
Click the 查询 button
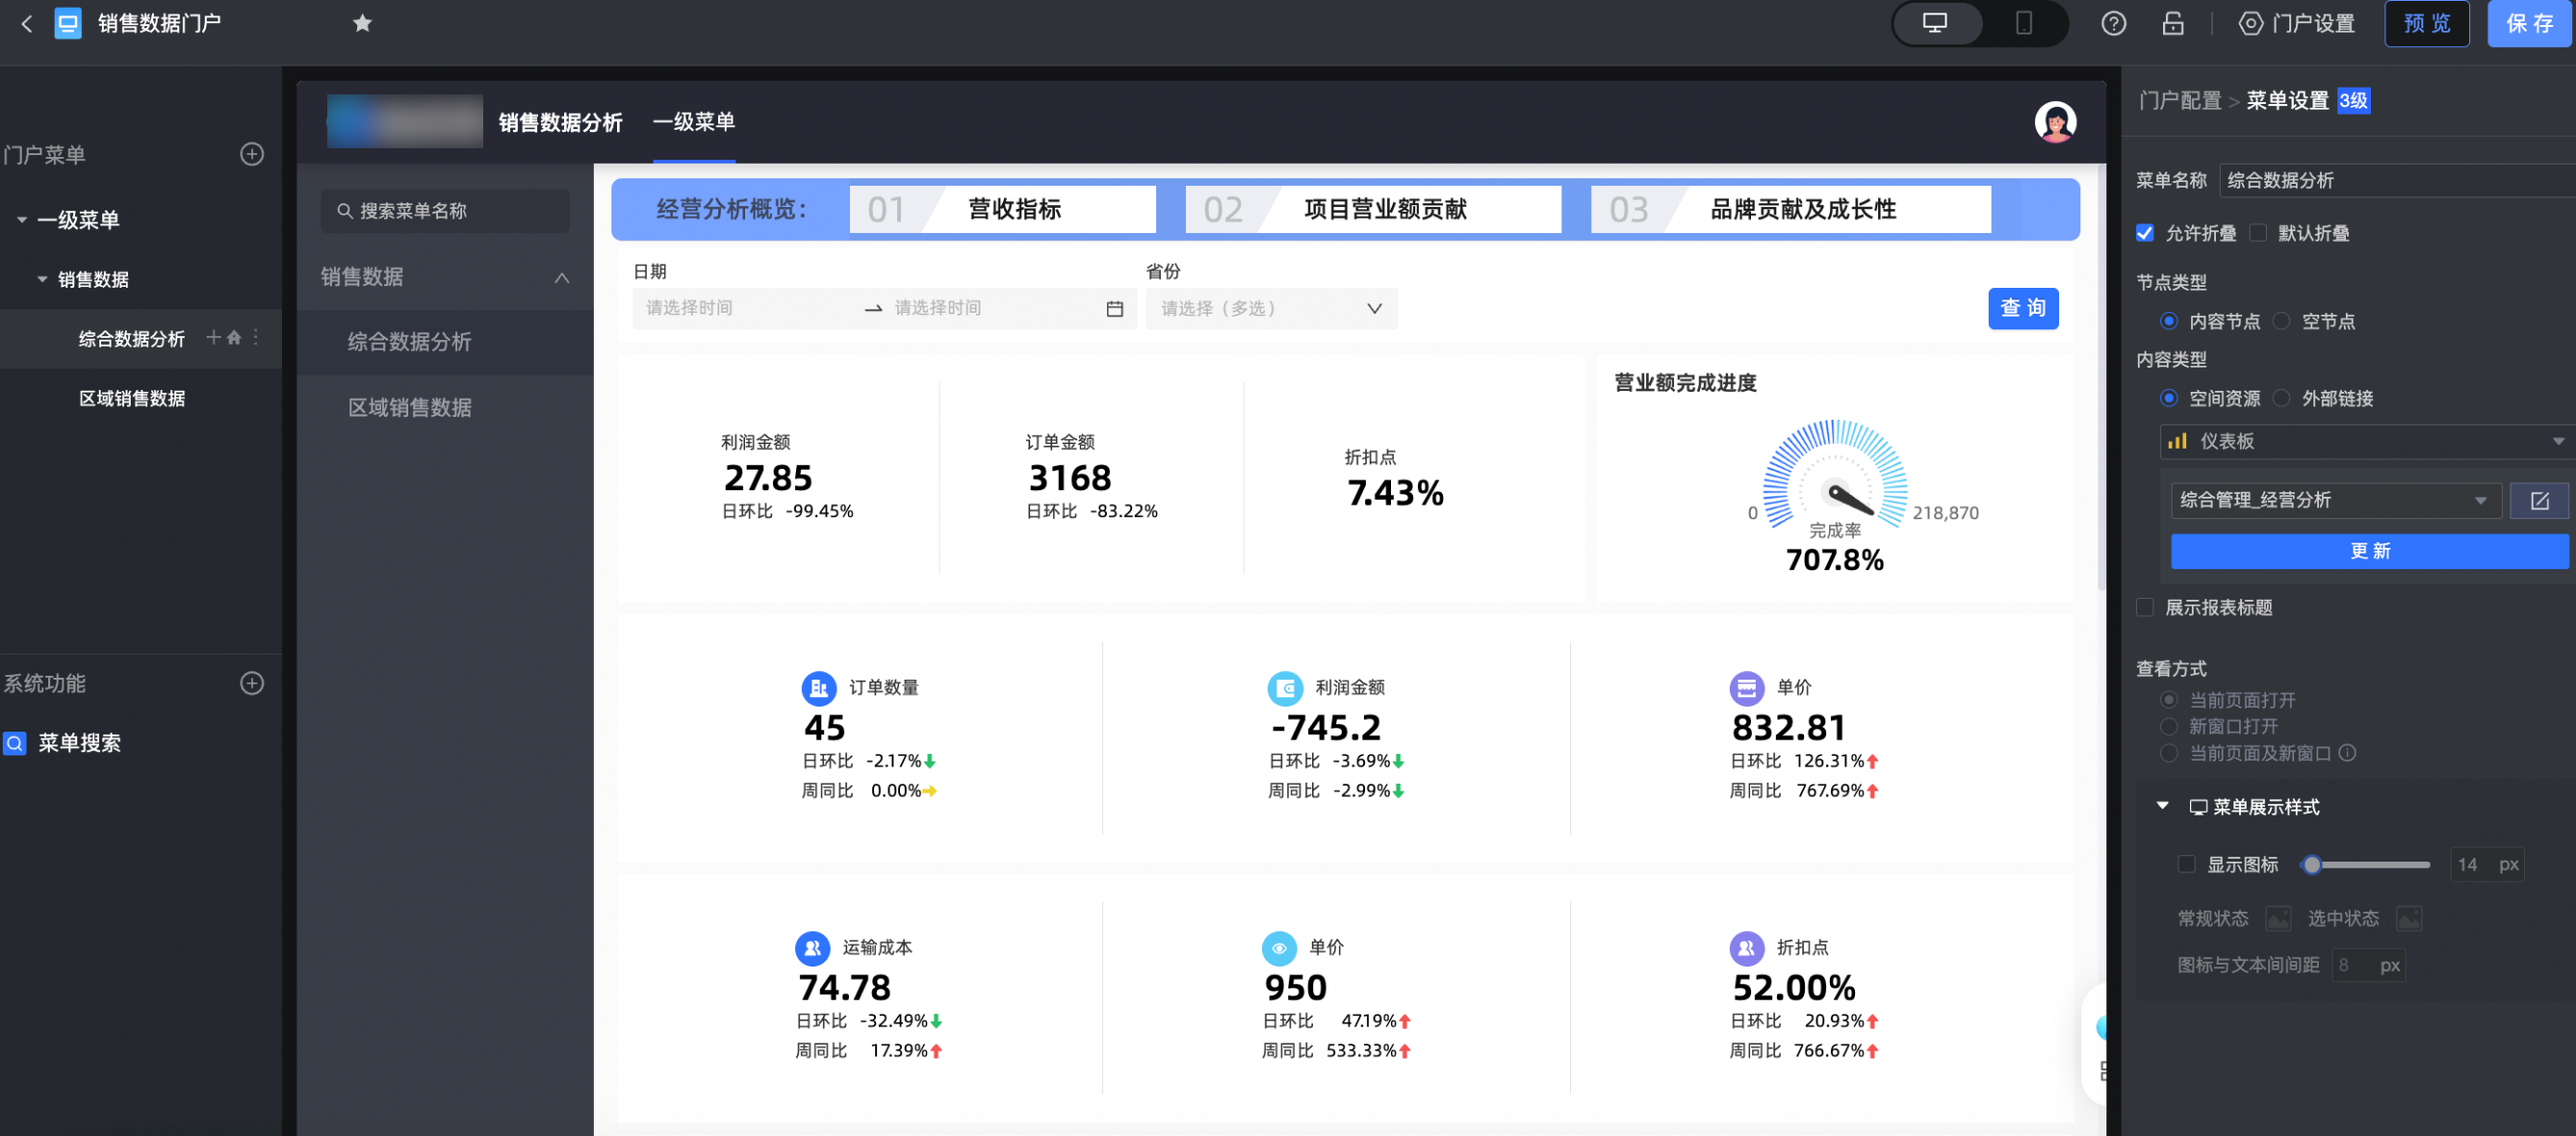2022,308
